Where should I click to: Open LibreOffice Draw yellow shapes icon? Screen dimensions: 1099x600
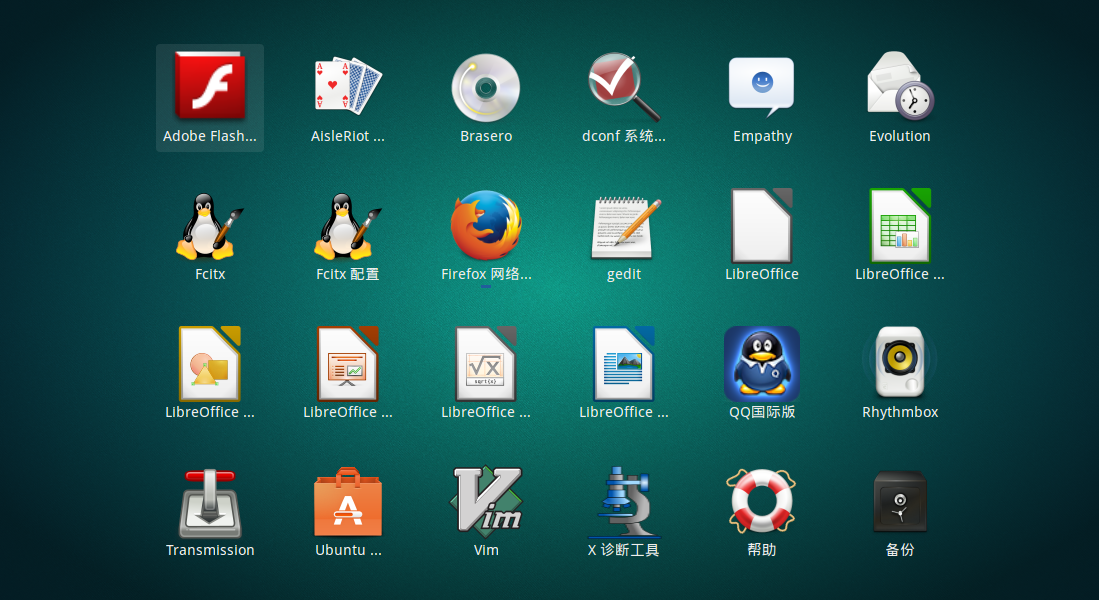pos(210,364)
